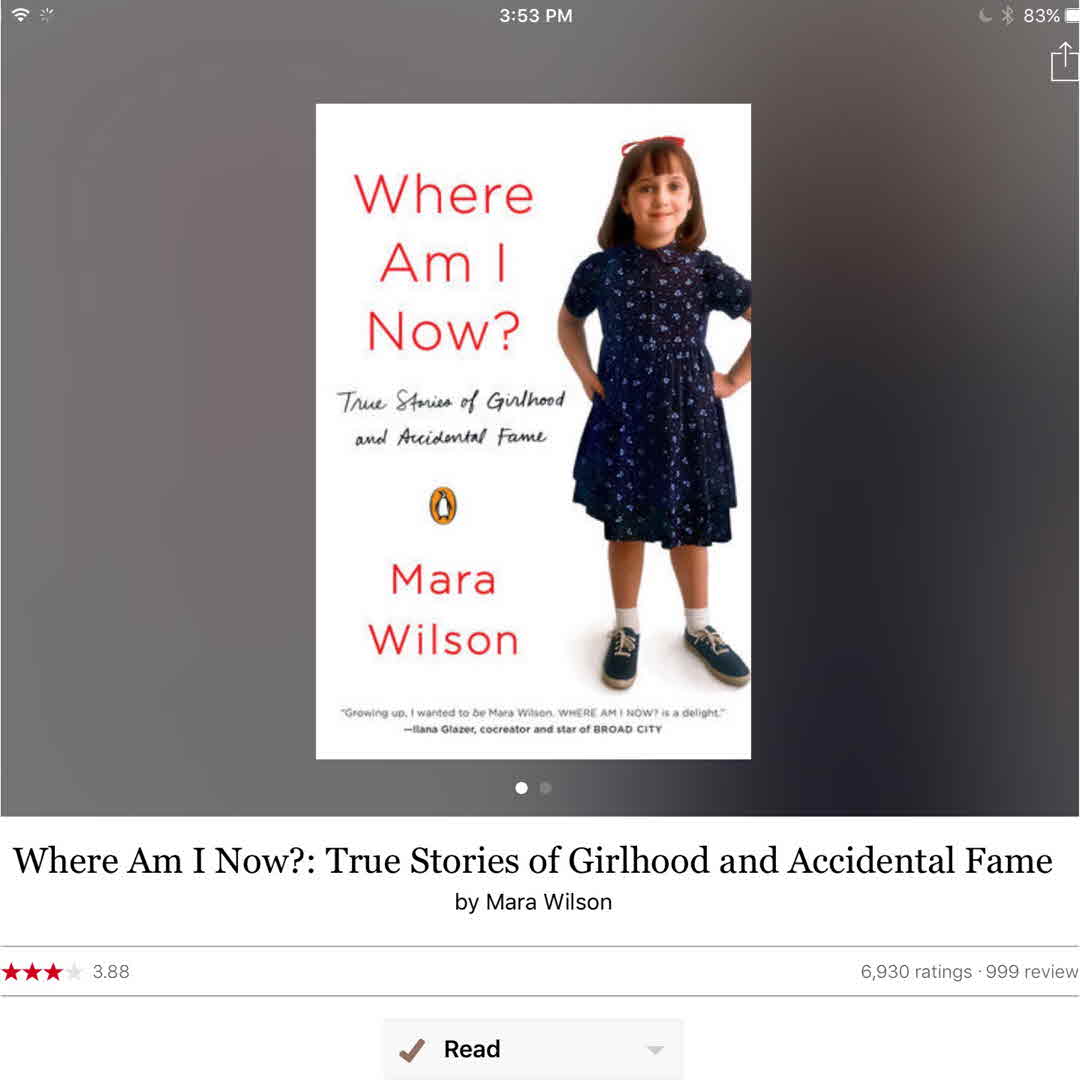Tap the Penguin publisher logo on cover
1080x1080 pixels.
coord(443,506)
